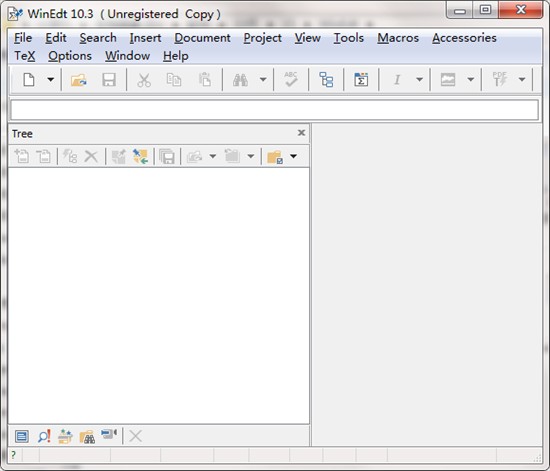Click the Tree Save All disks icon
Screen dimensions: 550x471
point(167,156)
